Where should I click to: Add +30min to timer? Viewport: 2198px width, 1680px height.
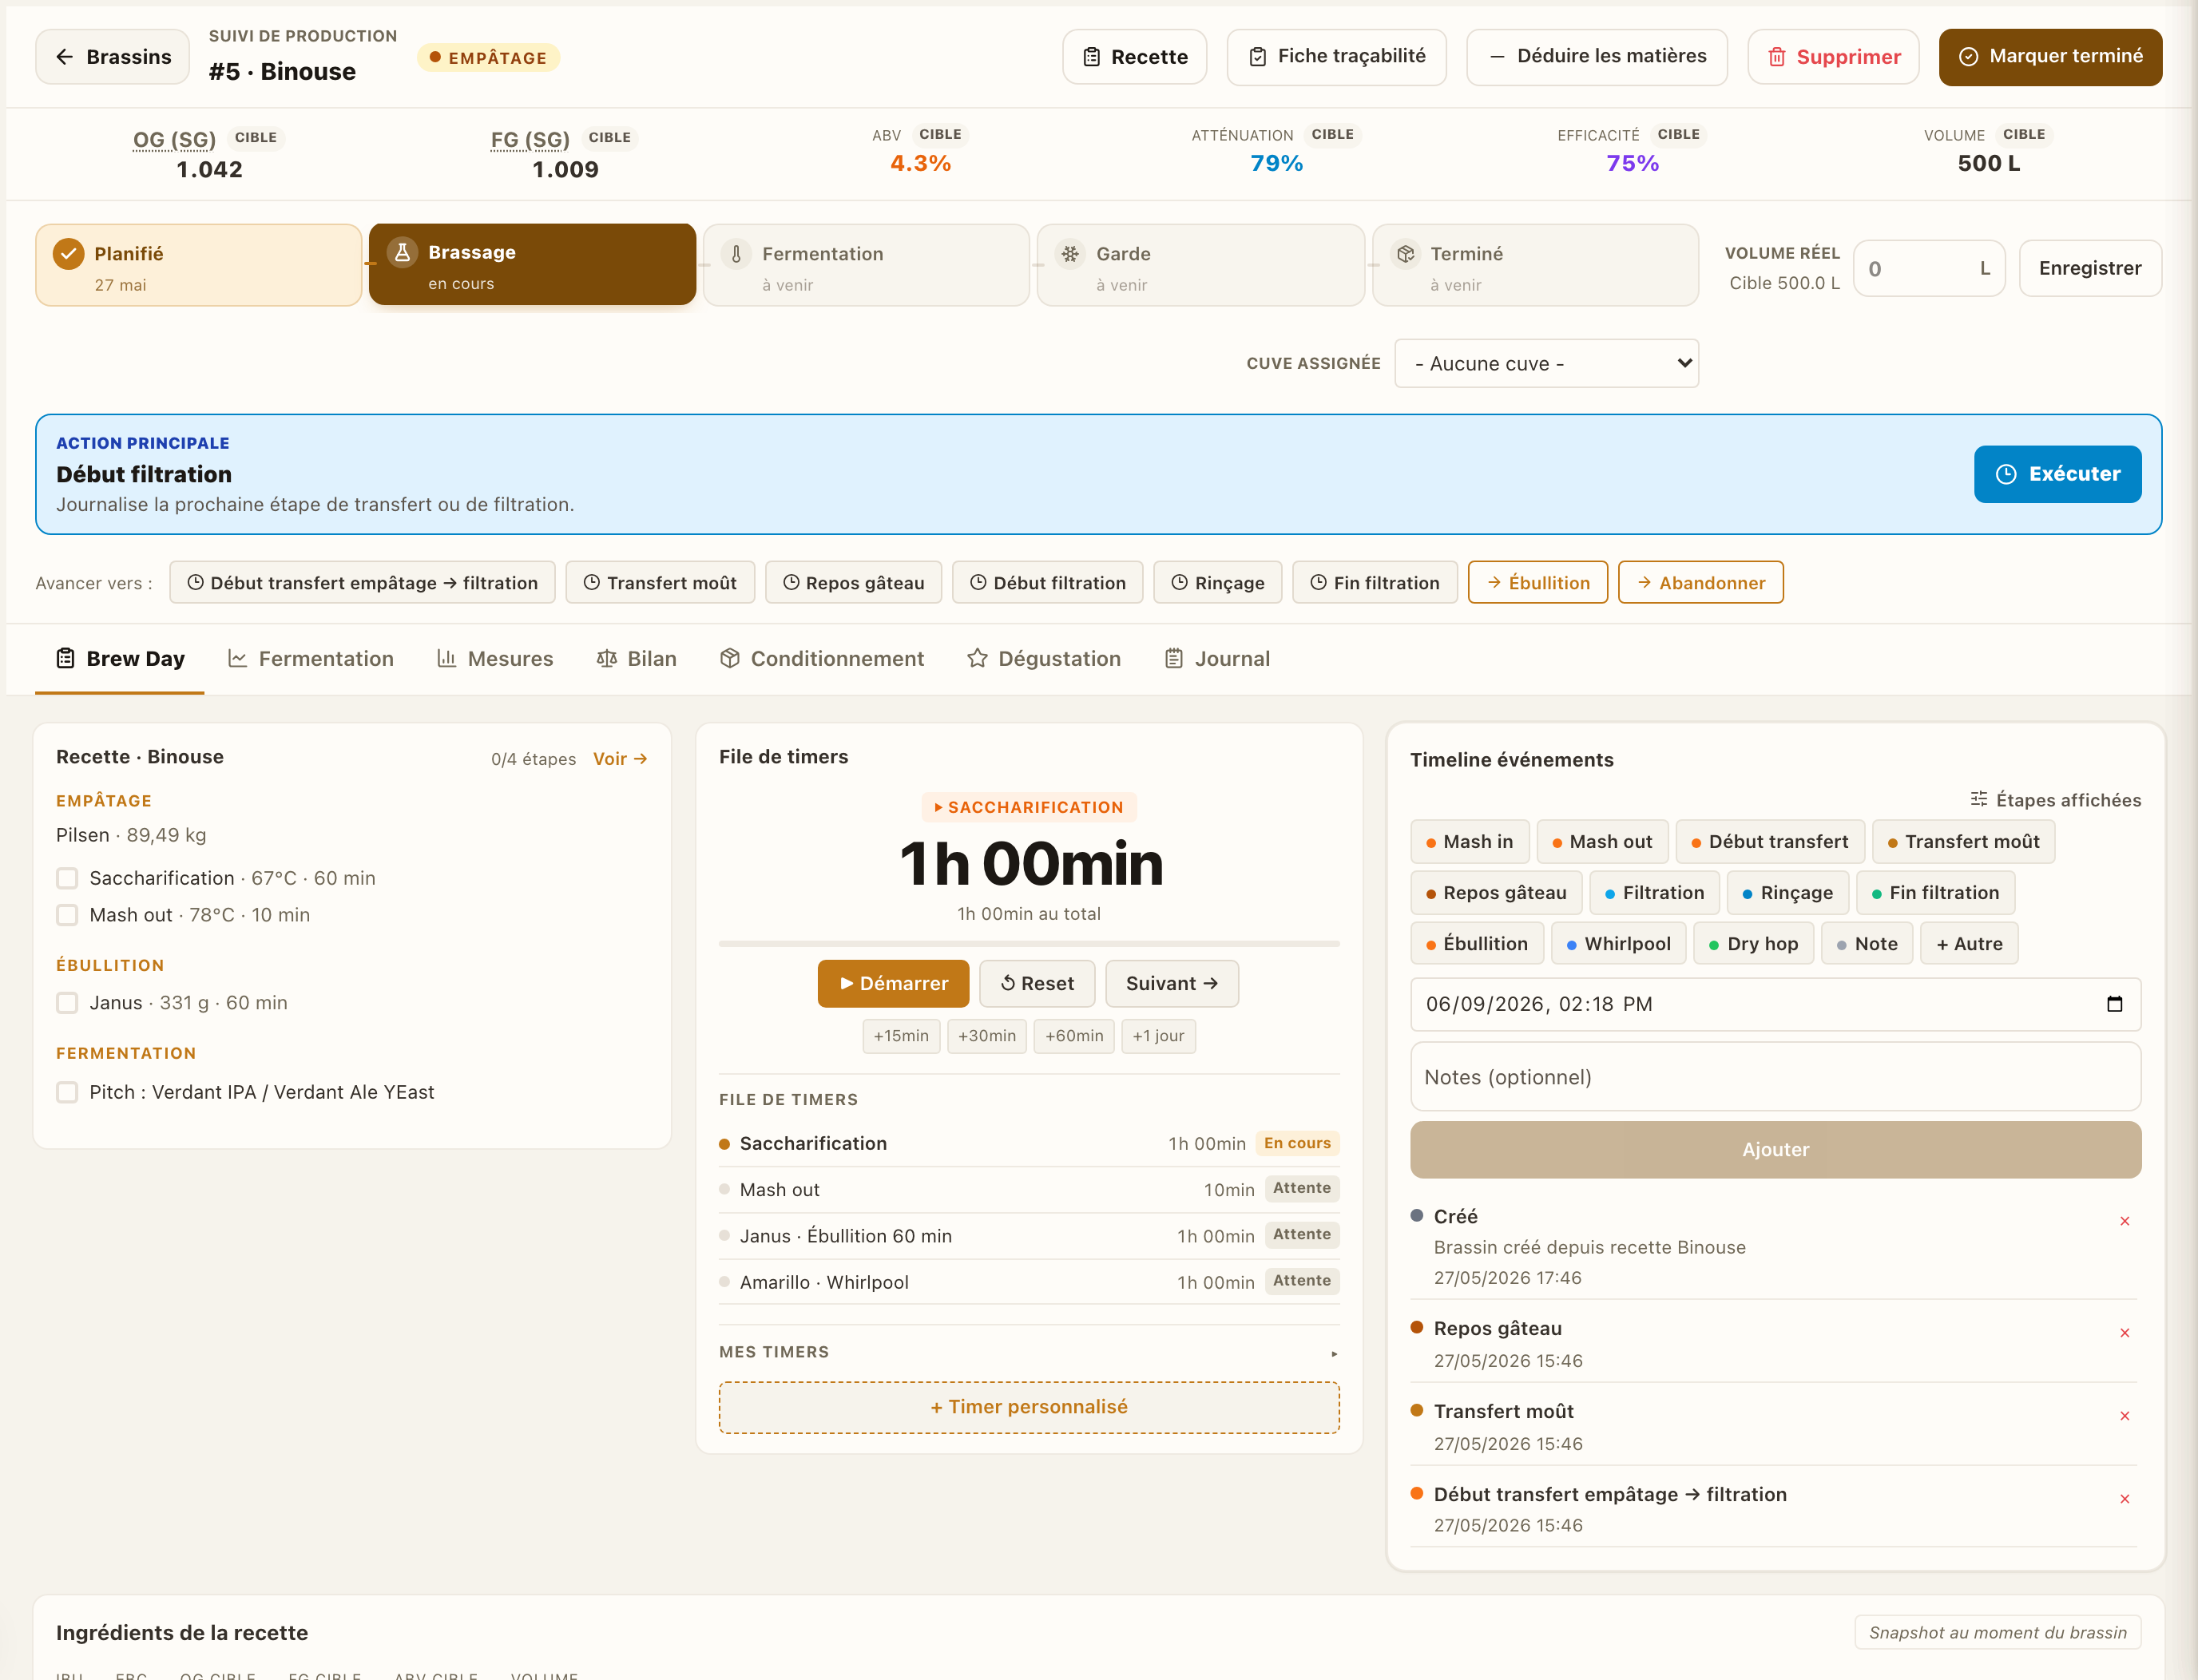click(986, 1036)
